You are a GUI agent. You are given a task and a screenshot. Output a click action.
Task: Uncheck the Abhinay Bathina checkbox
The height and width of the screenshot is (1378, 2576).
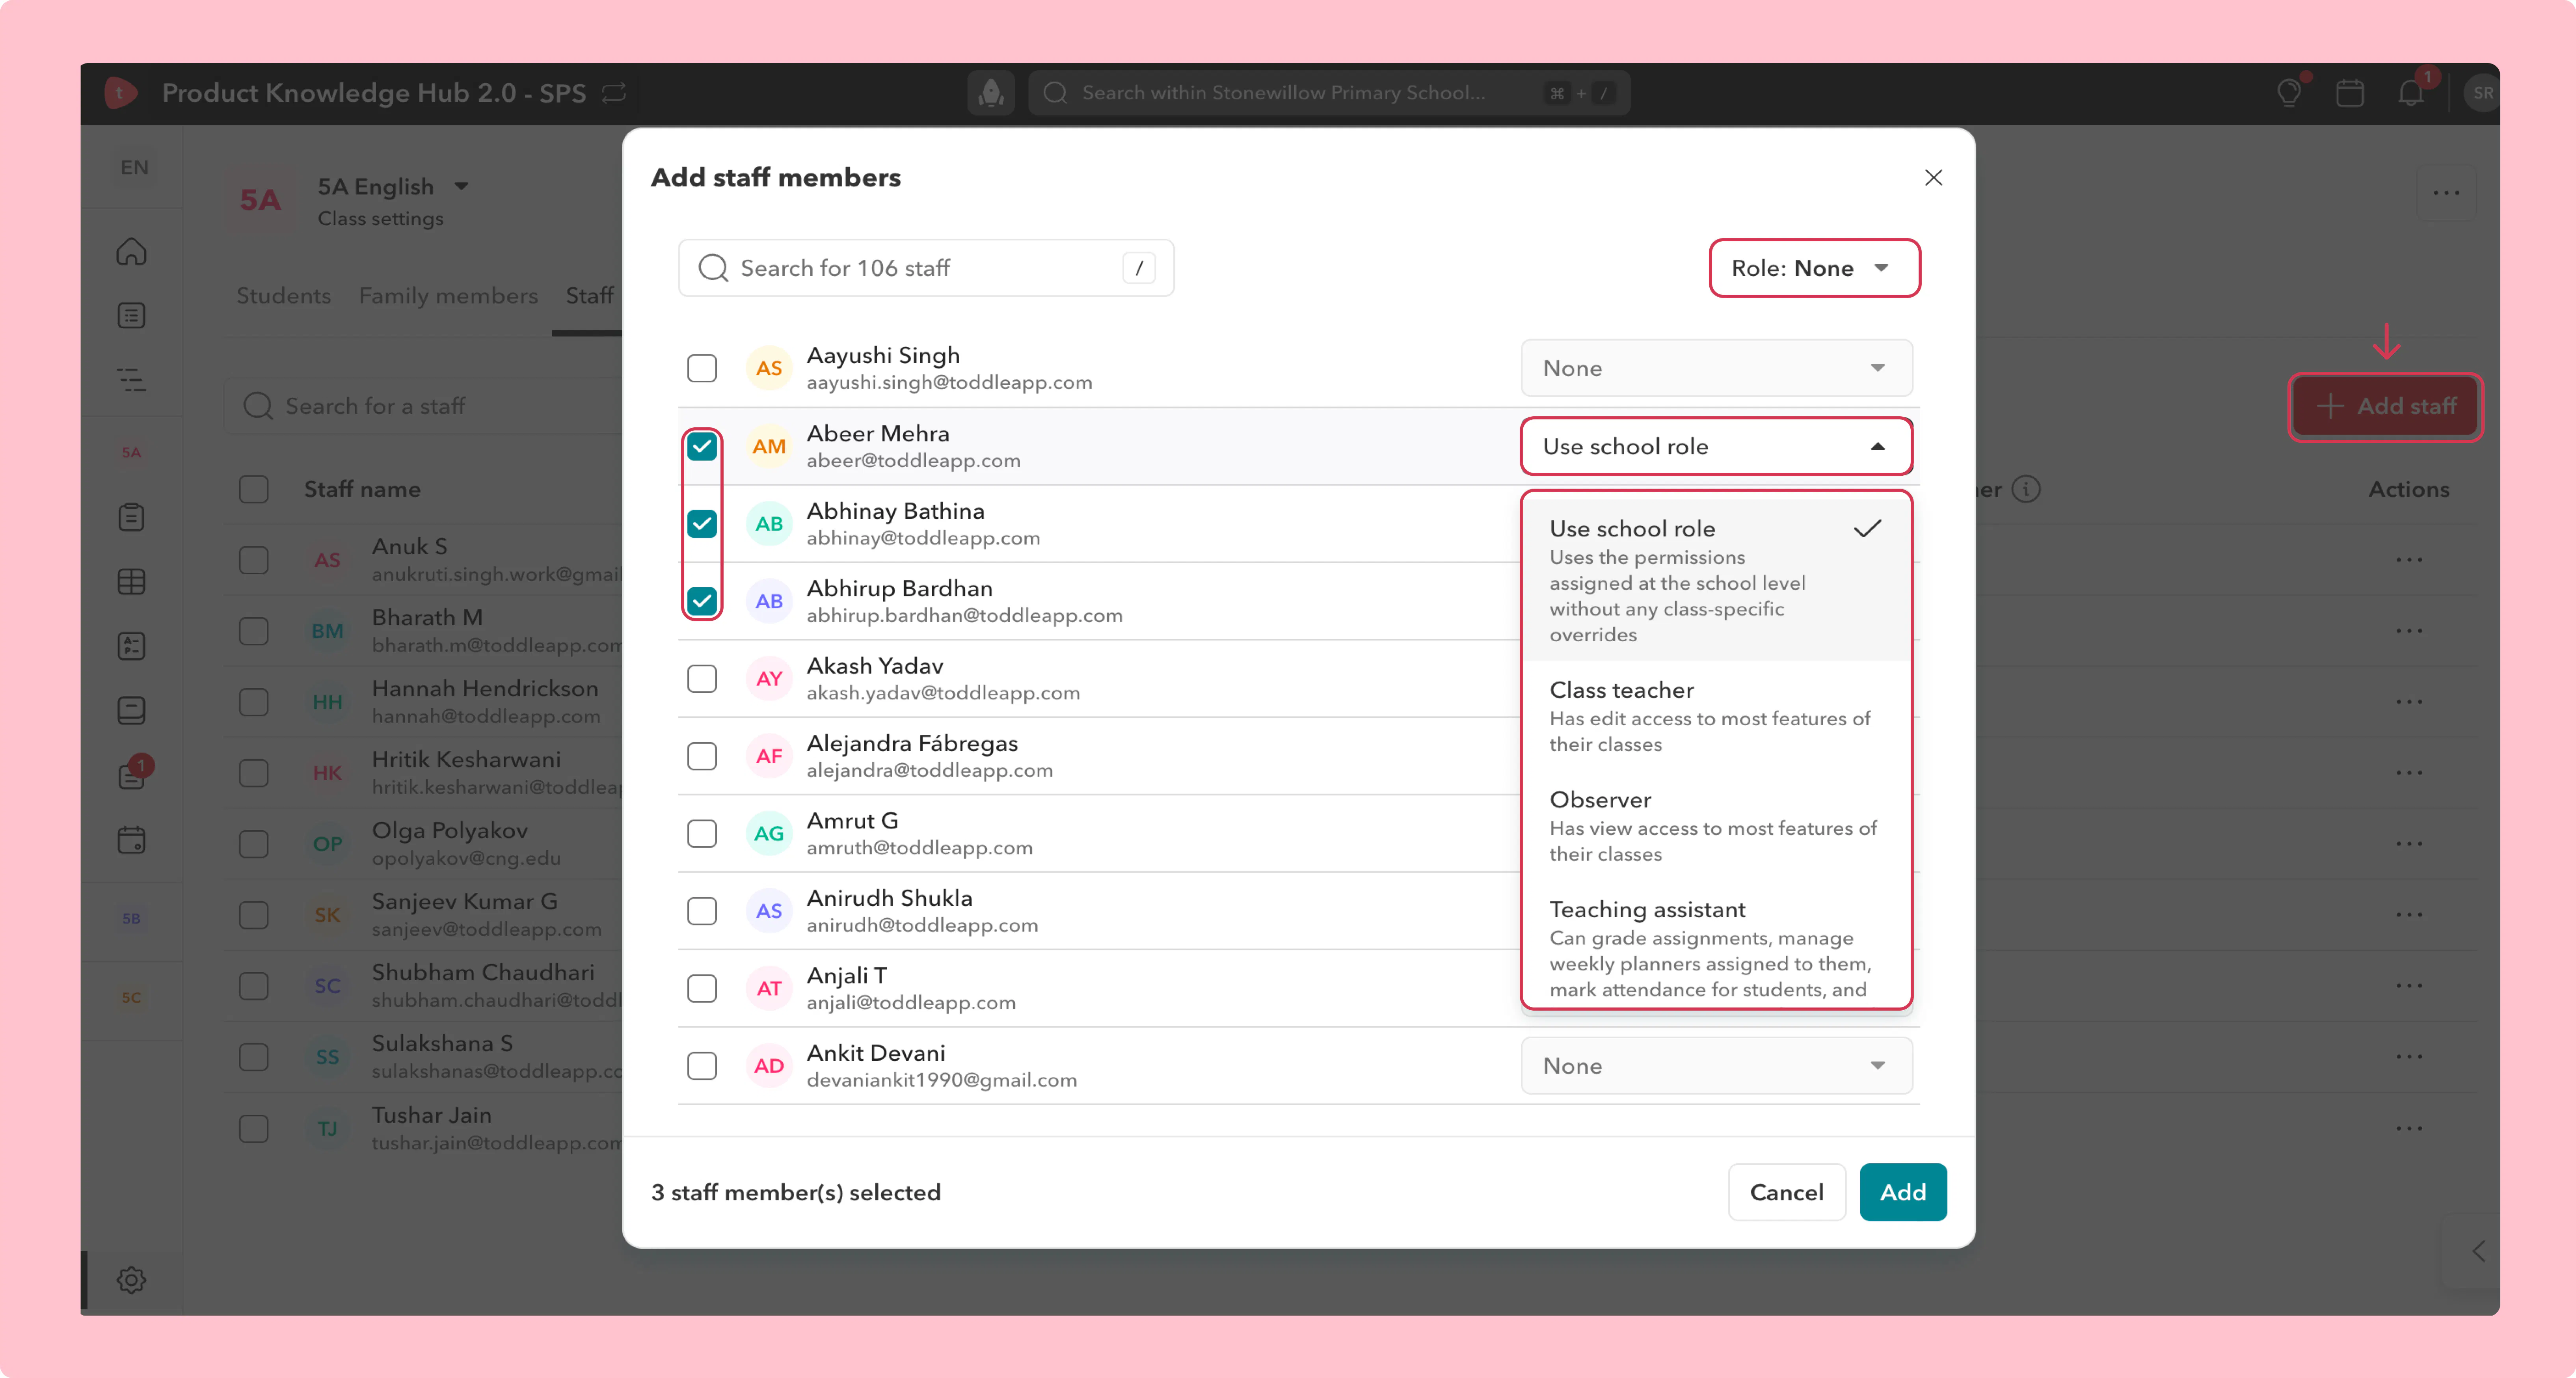702,524
